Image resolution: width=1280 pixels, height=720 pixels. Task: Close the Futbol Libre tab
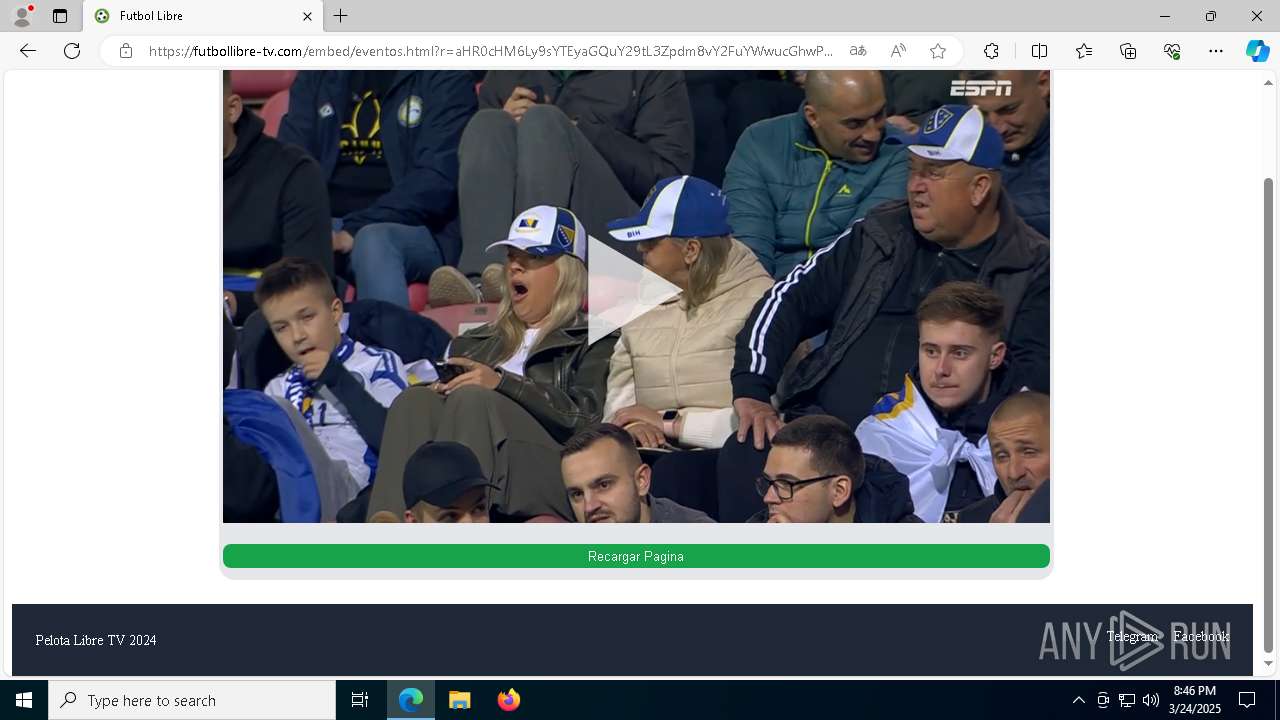click(x=307, y=16)
